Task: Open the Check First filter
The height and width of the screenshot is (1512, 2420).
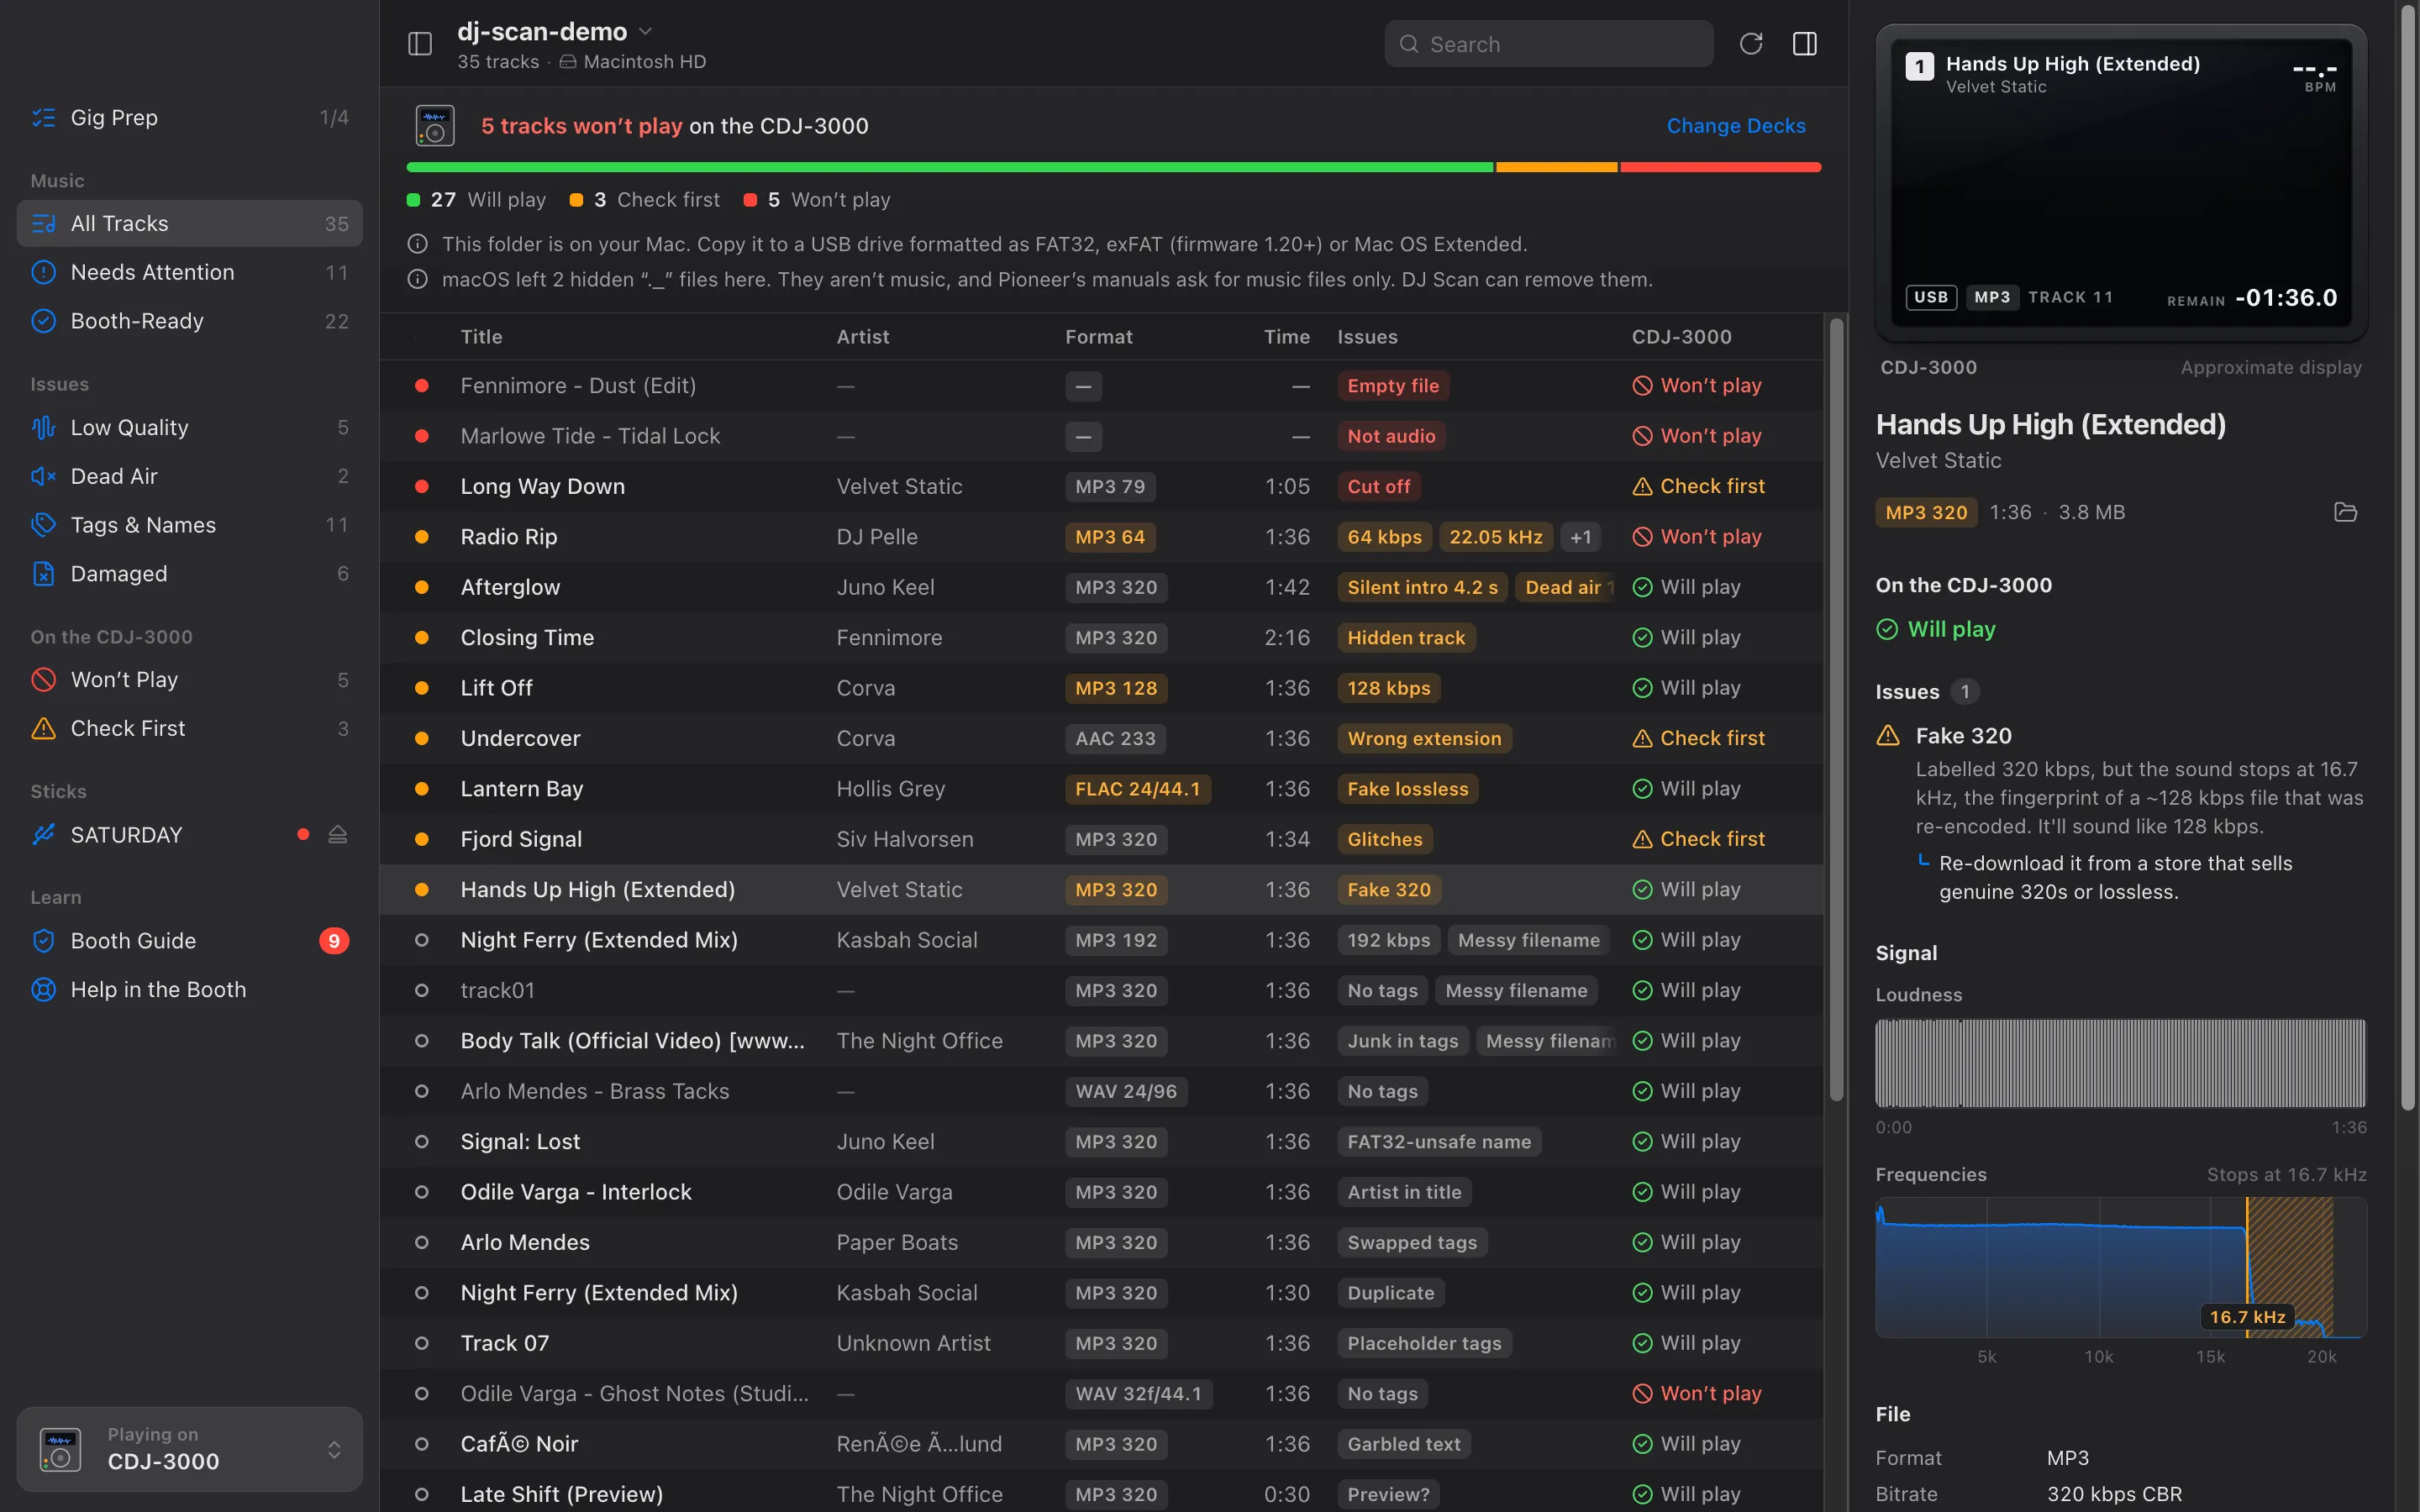Action: point(190,729)
